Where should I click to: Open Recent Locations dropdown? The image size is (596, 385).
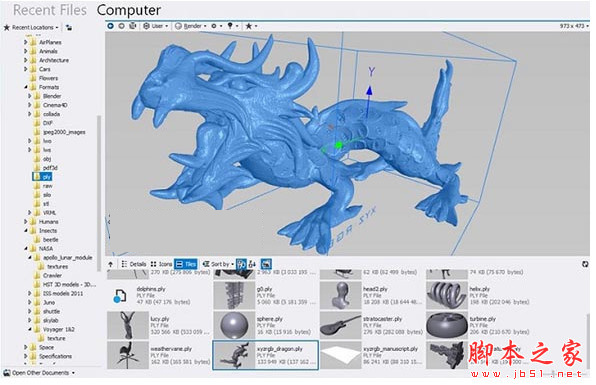31,27
